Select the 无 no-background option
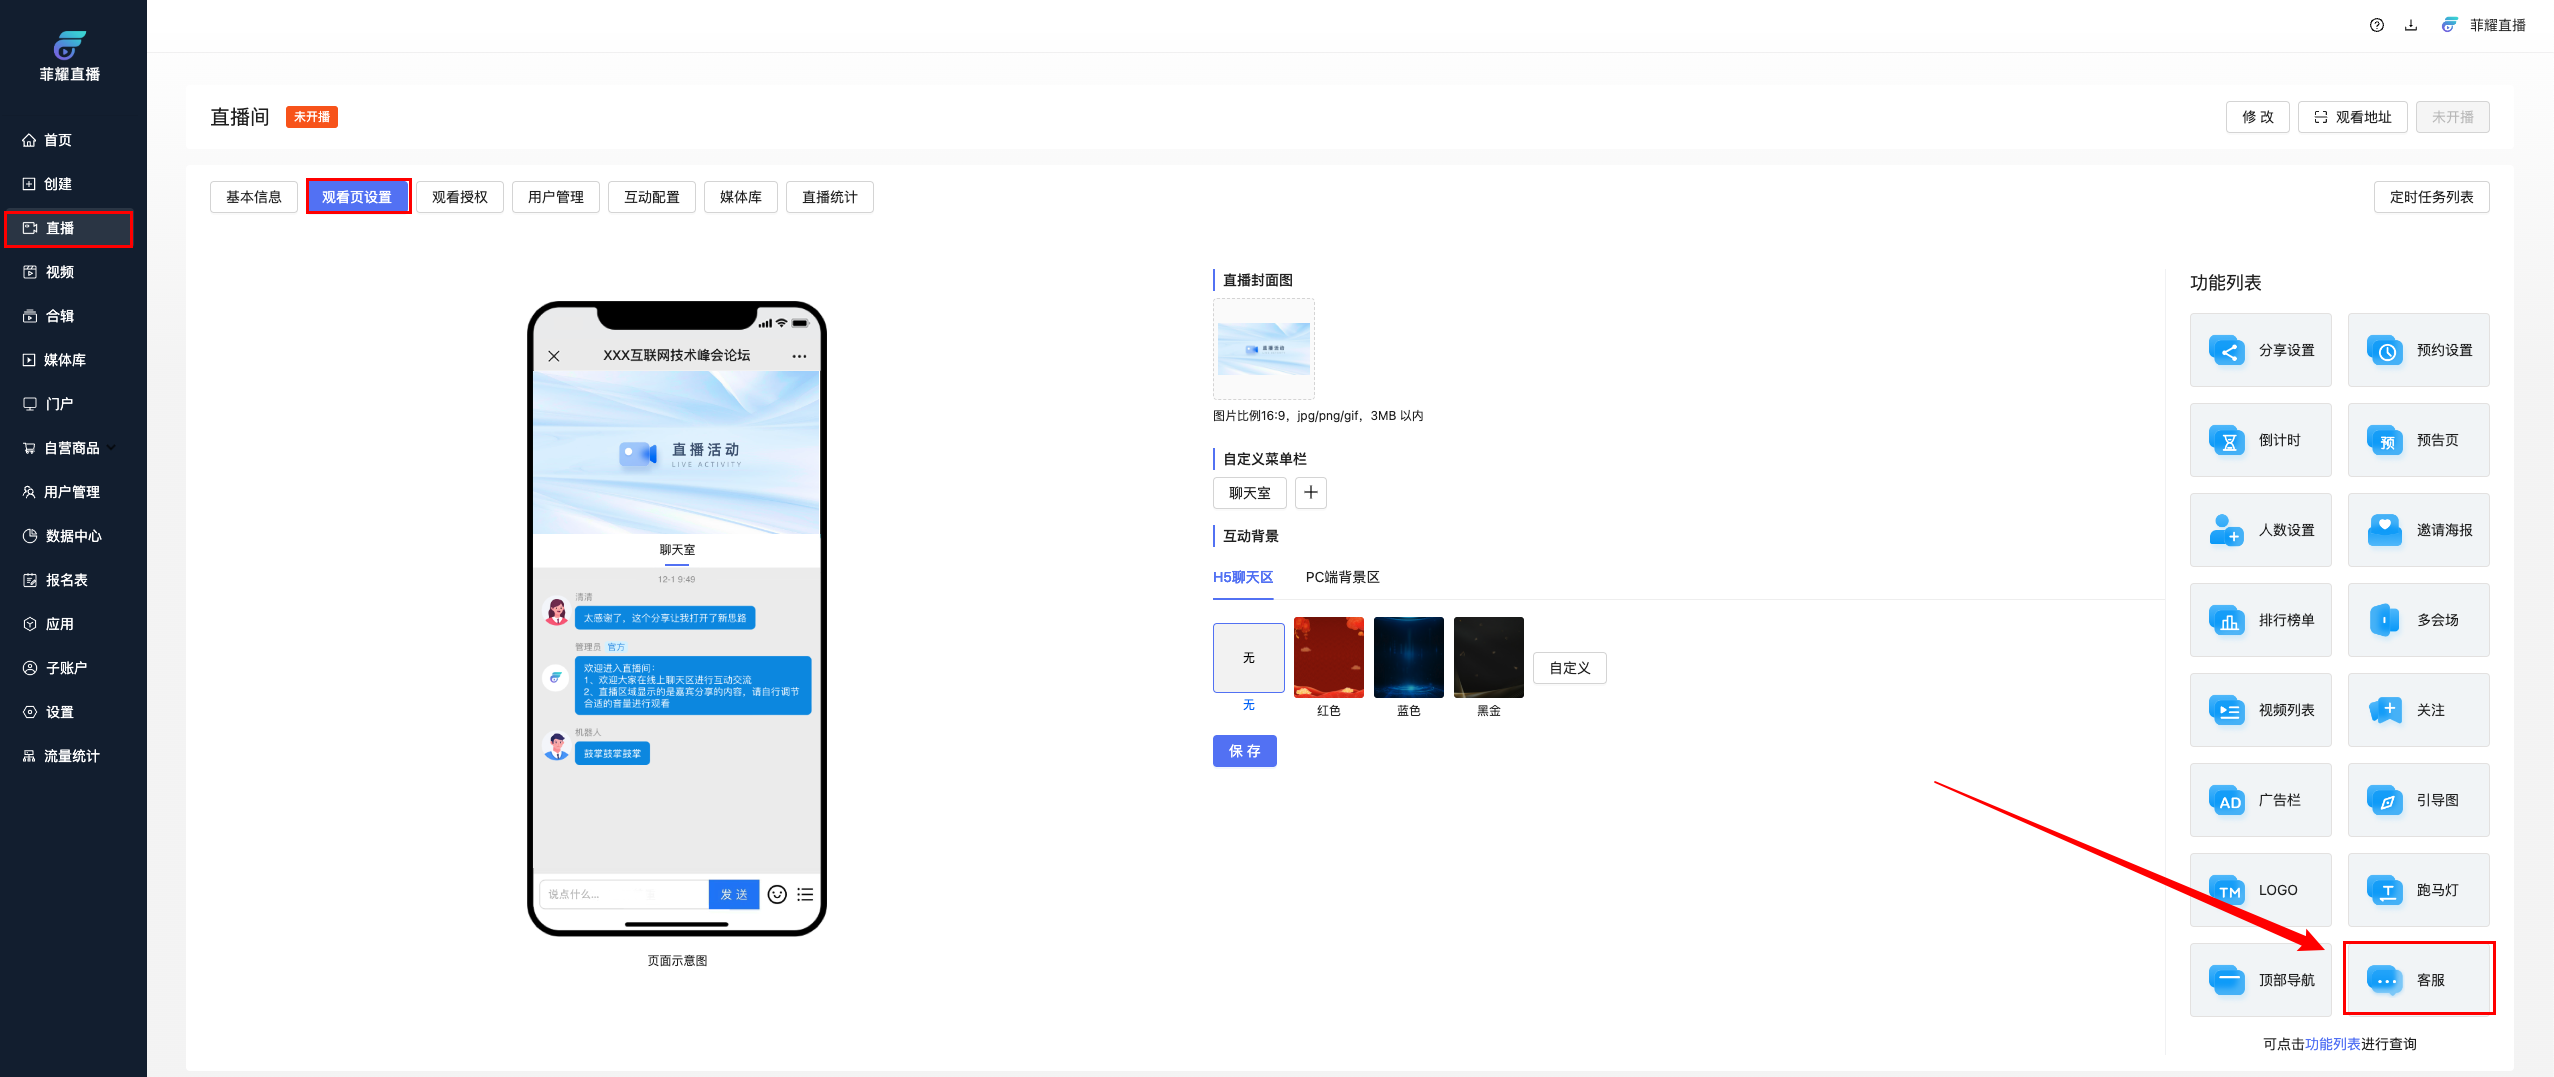Viewport: 2554px width, 1077px height. pyautogui.click(x=1248, y=658)
